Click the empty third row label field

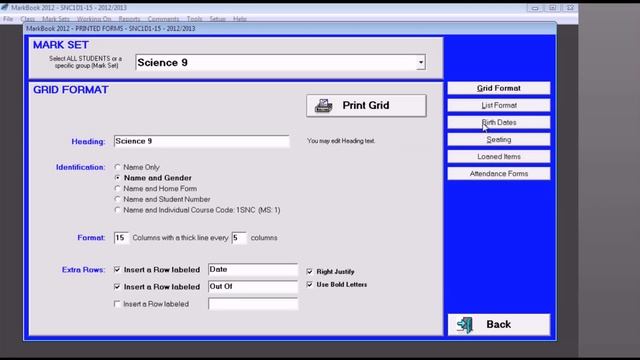coord(253,304)
